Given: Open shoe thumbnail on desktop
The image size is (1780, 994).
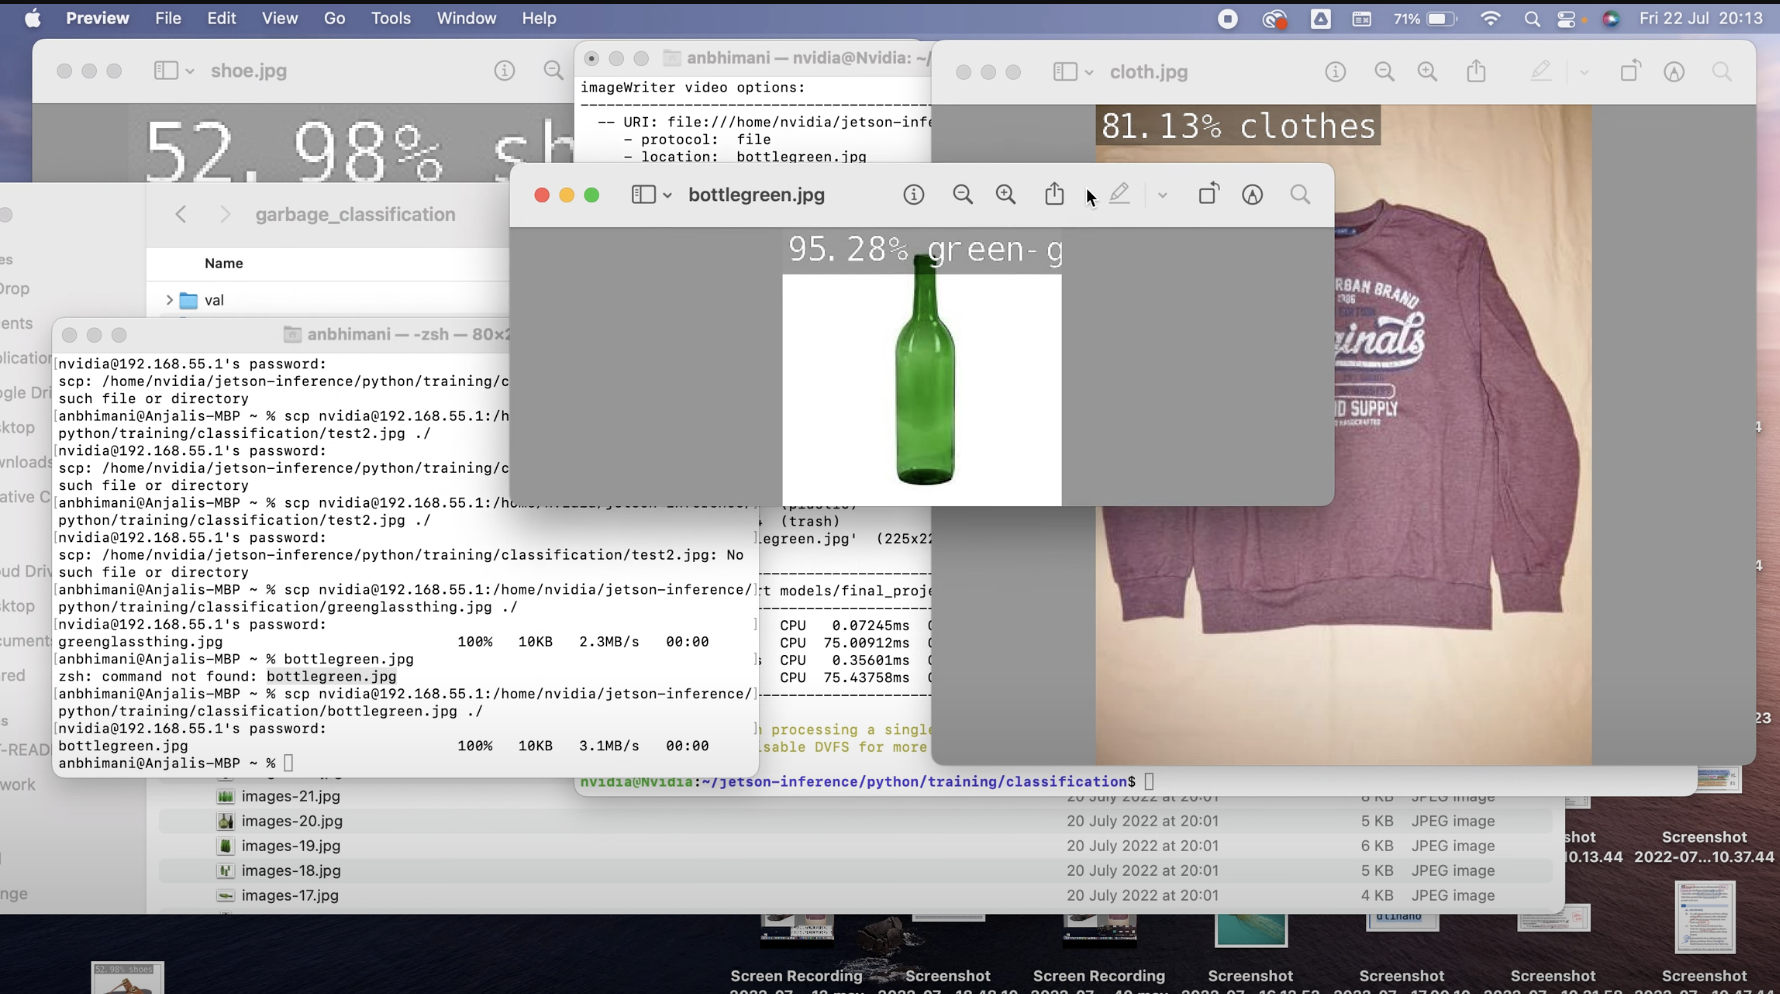Looking at the screenshot, I should point(127,977).
